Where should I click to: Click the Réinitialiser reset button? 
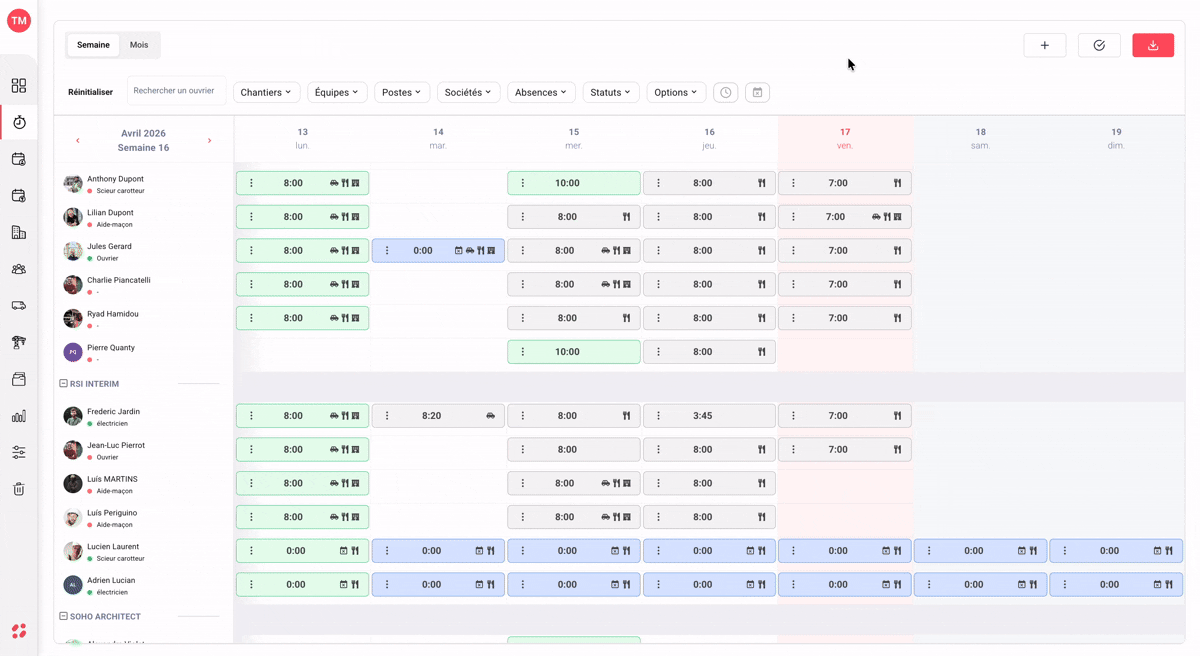point(90,92)
